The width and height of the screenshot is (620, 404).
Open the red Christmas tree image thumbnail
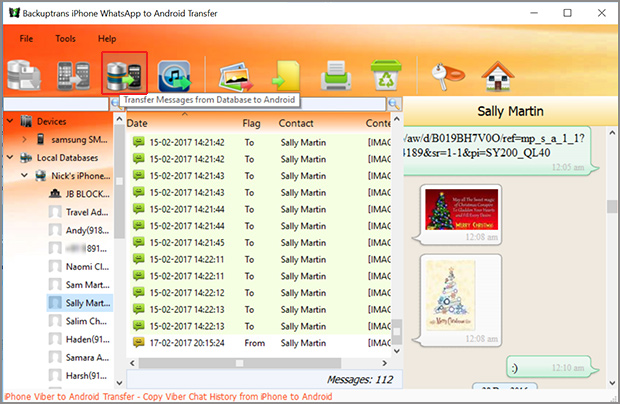461,209
